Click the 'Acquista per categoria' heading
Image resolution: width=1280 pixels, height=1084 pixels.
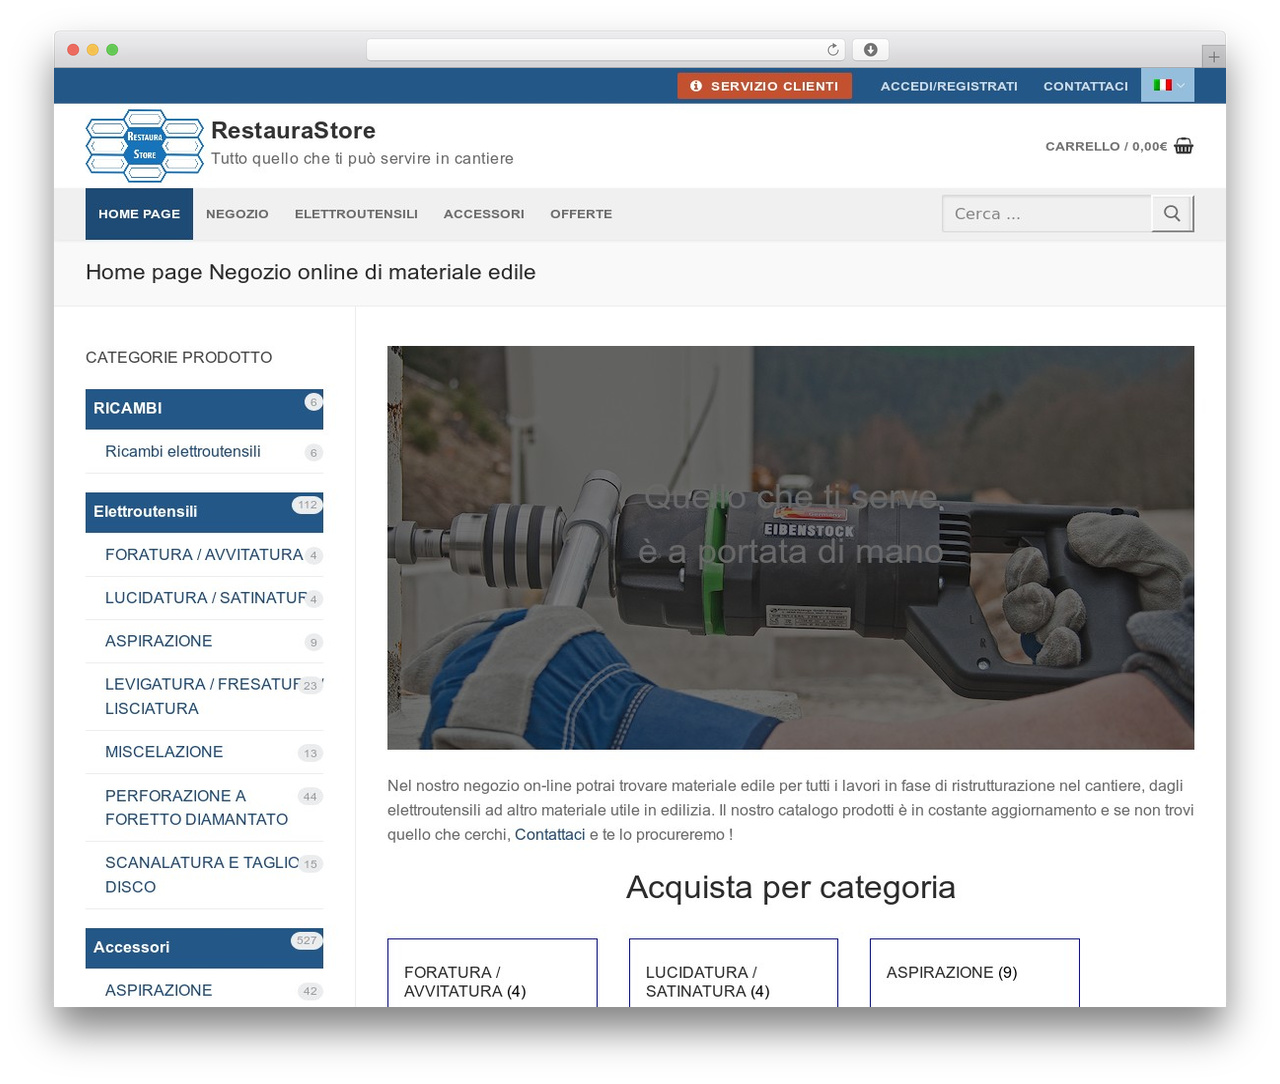pyautogui.click(x=790, y=888)
